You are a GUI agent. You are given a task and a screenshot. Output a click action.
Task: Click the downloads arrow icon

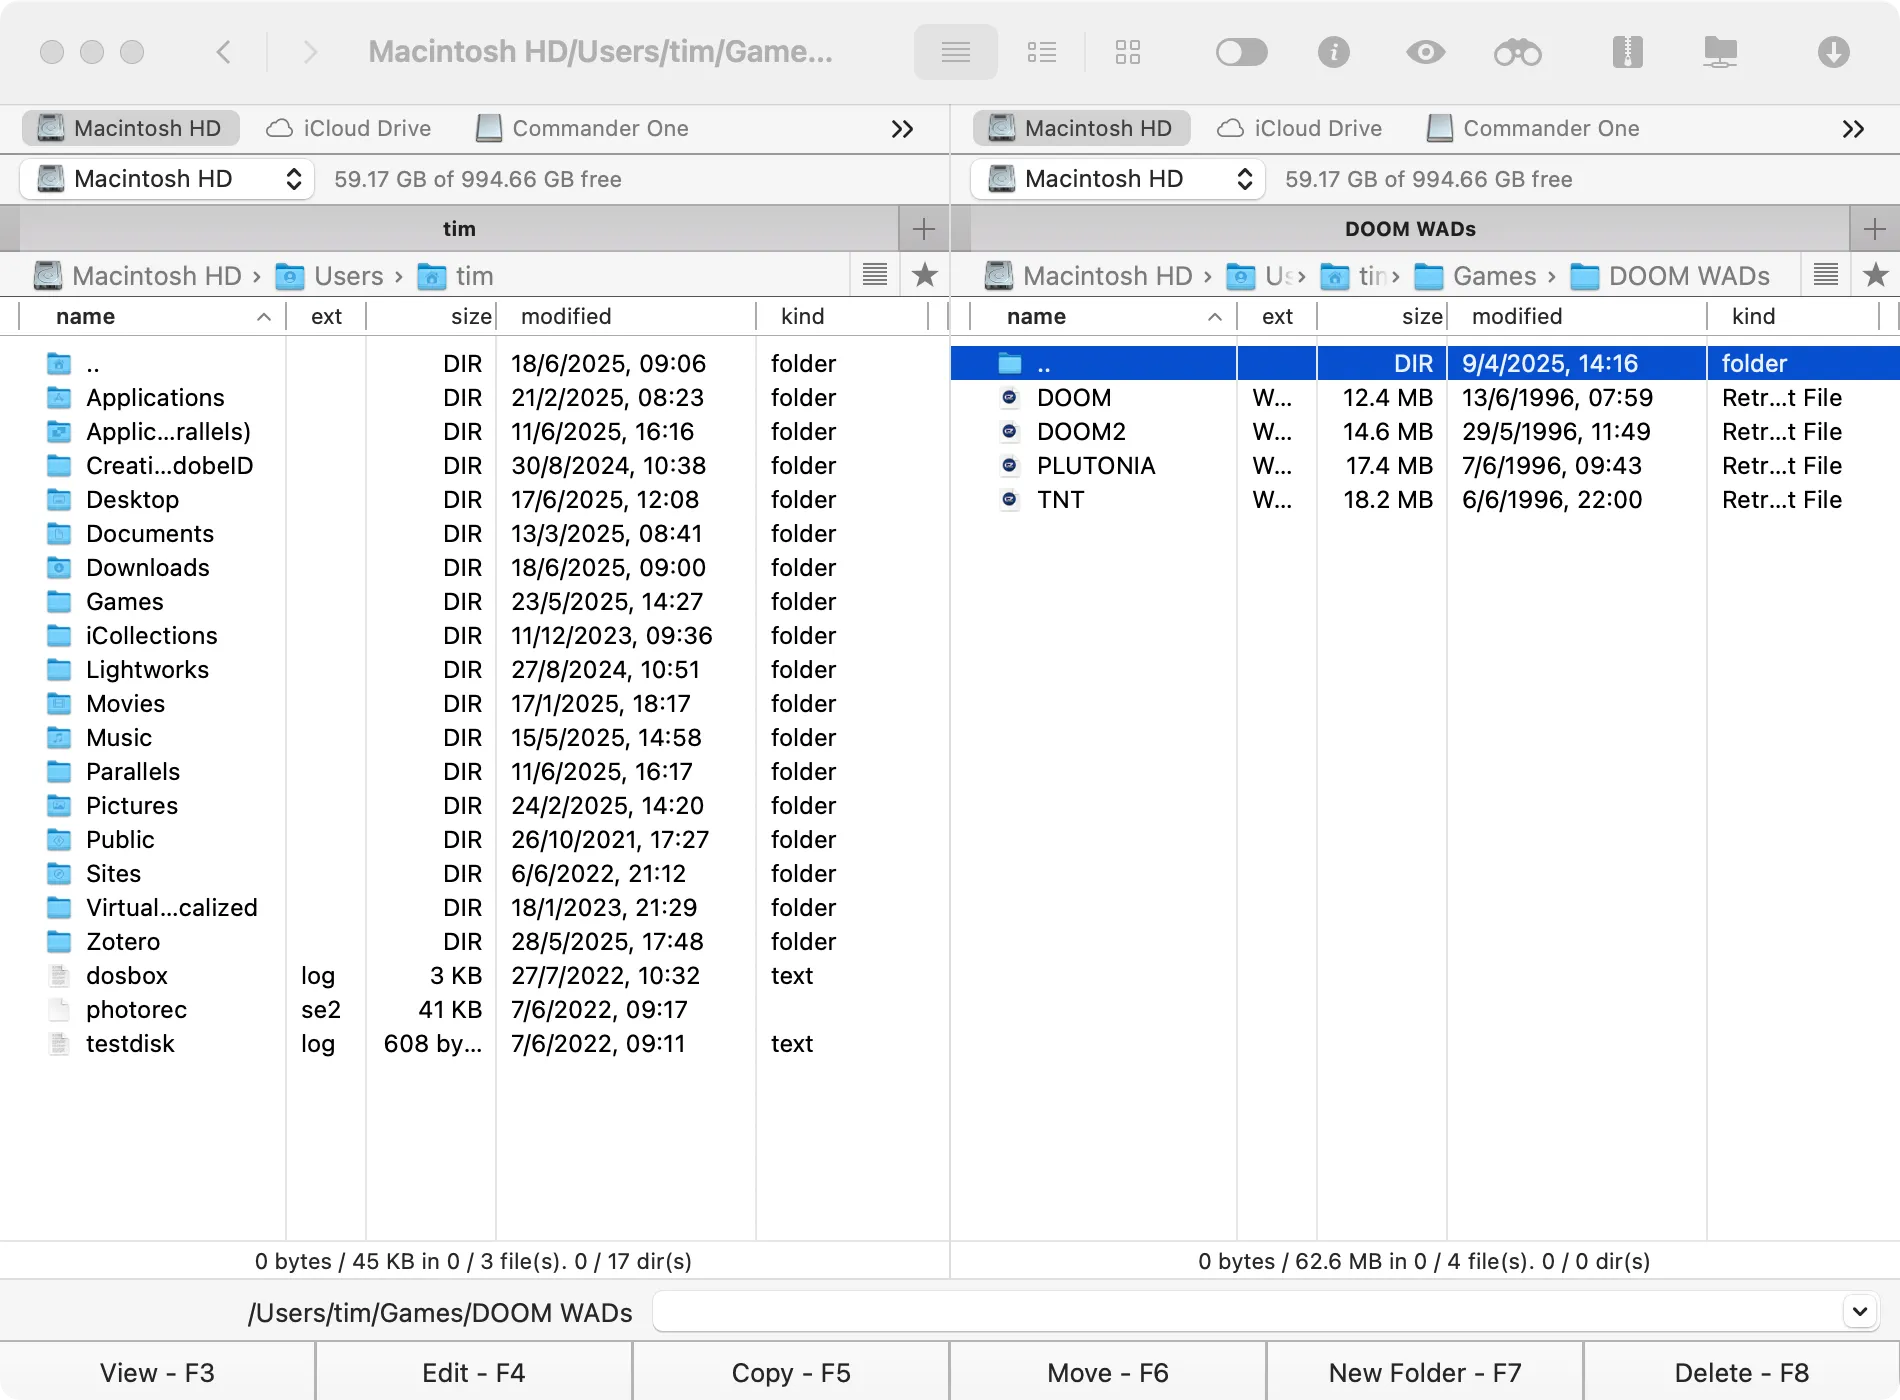(x=1833, y=52)
